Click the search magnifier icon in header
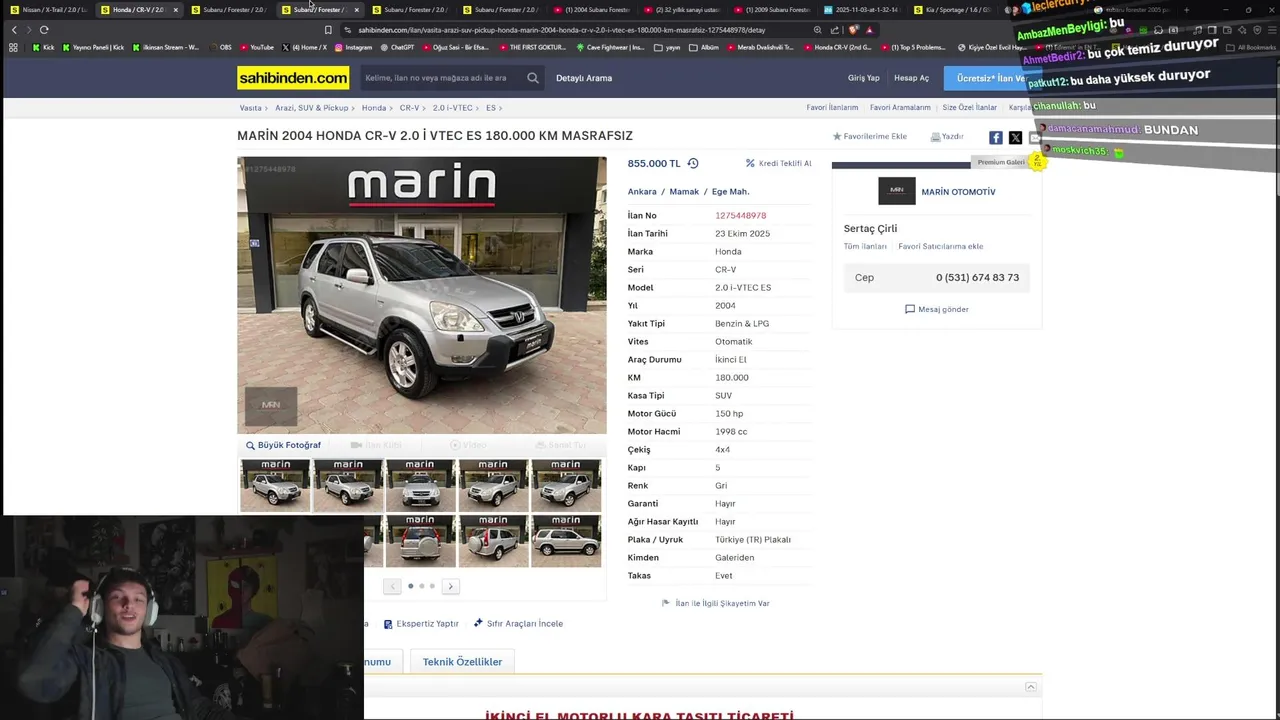This screenshot has width=1280, height=720. [533, 78]
